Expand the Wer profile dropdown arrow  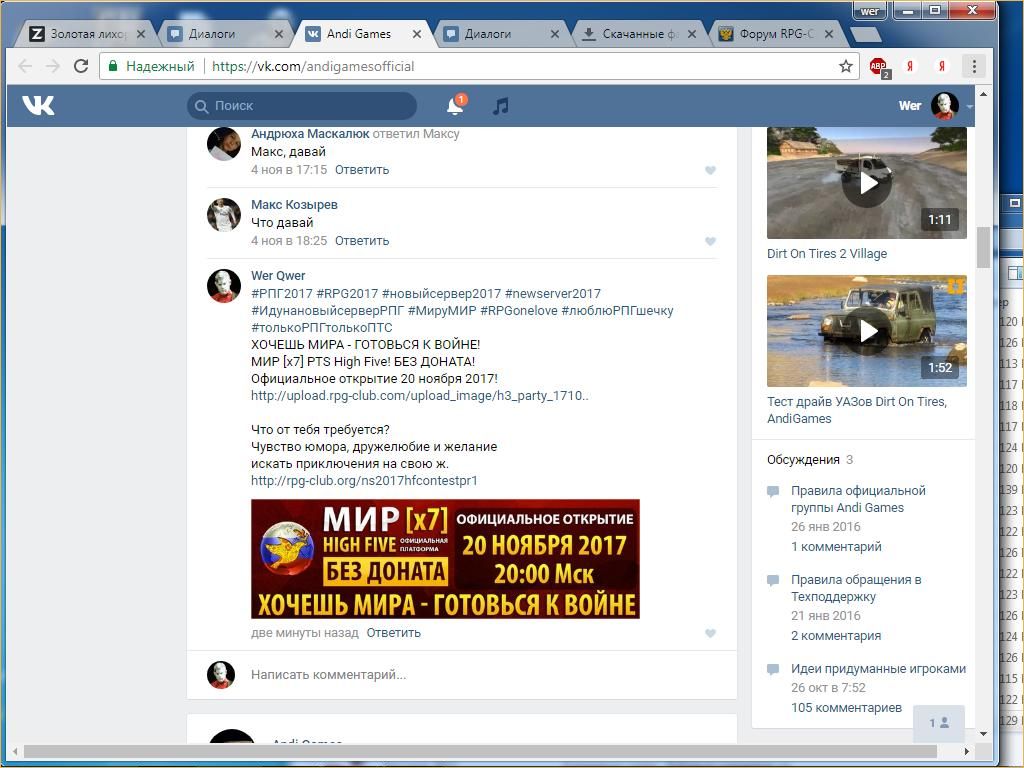pos(969,106)
